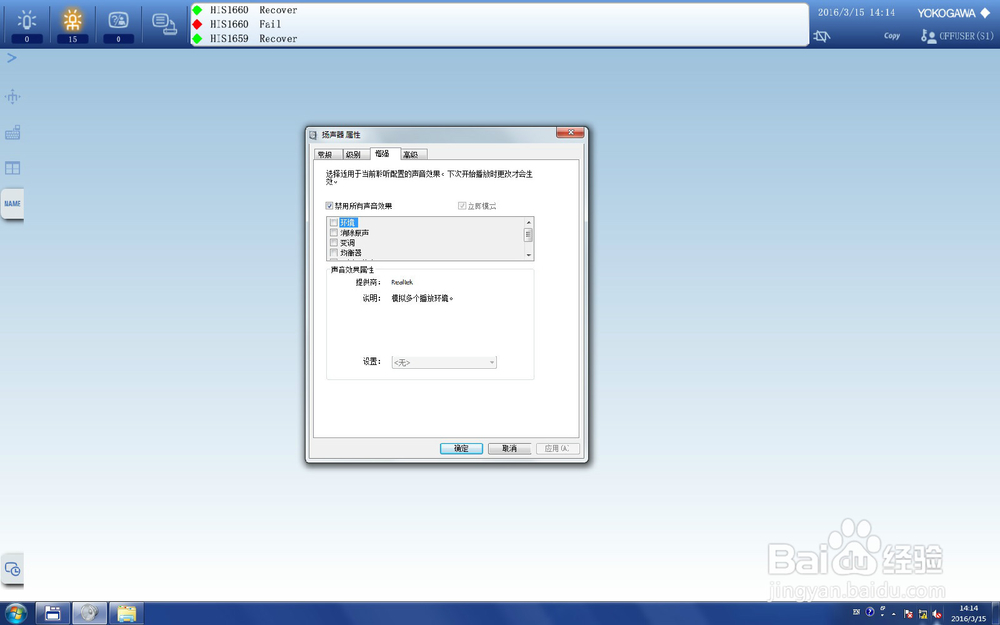Click the muted volume tray icon

point(937,614)
